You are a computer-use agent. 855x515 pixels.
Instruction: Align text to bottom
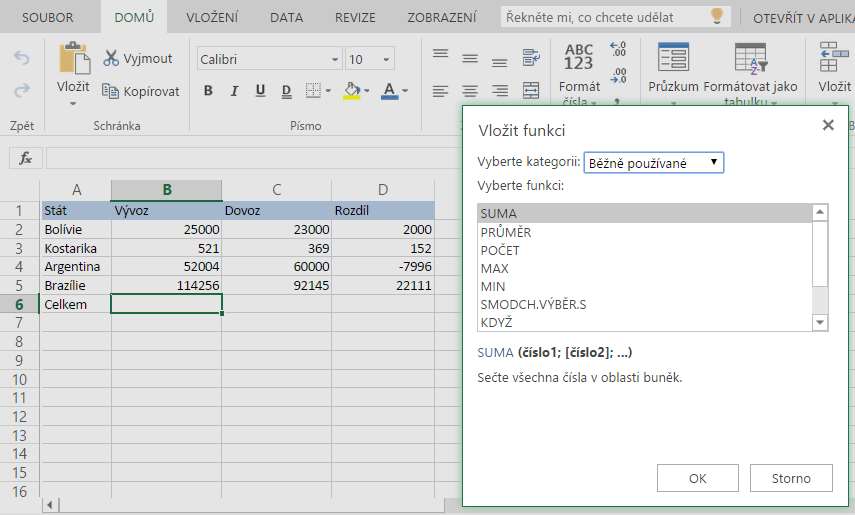pyautogui.click(x=499, y=63)
